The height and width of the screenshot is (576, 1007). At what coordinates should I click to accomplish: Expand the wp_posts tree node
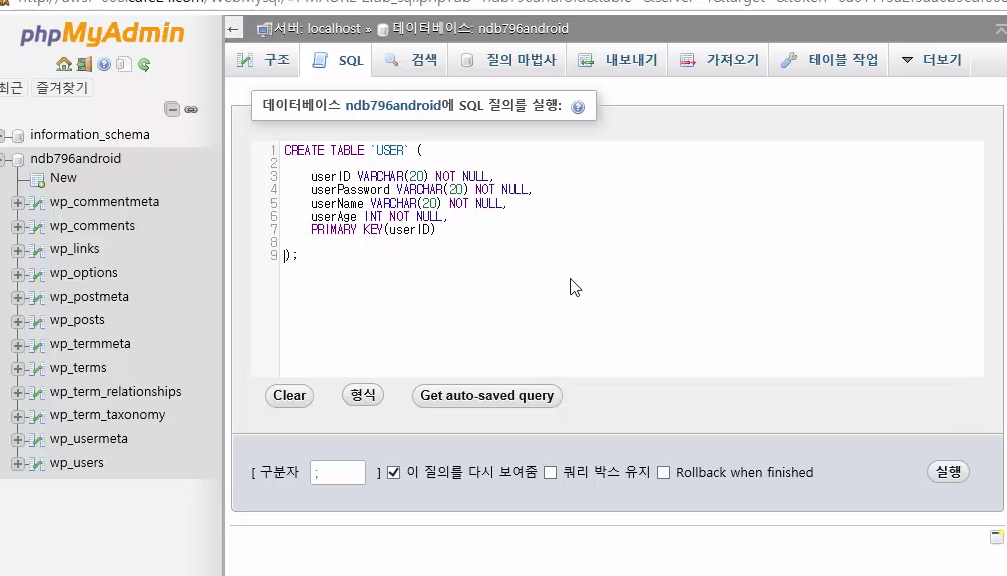[17, 321]
